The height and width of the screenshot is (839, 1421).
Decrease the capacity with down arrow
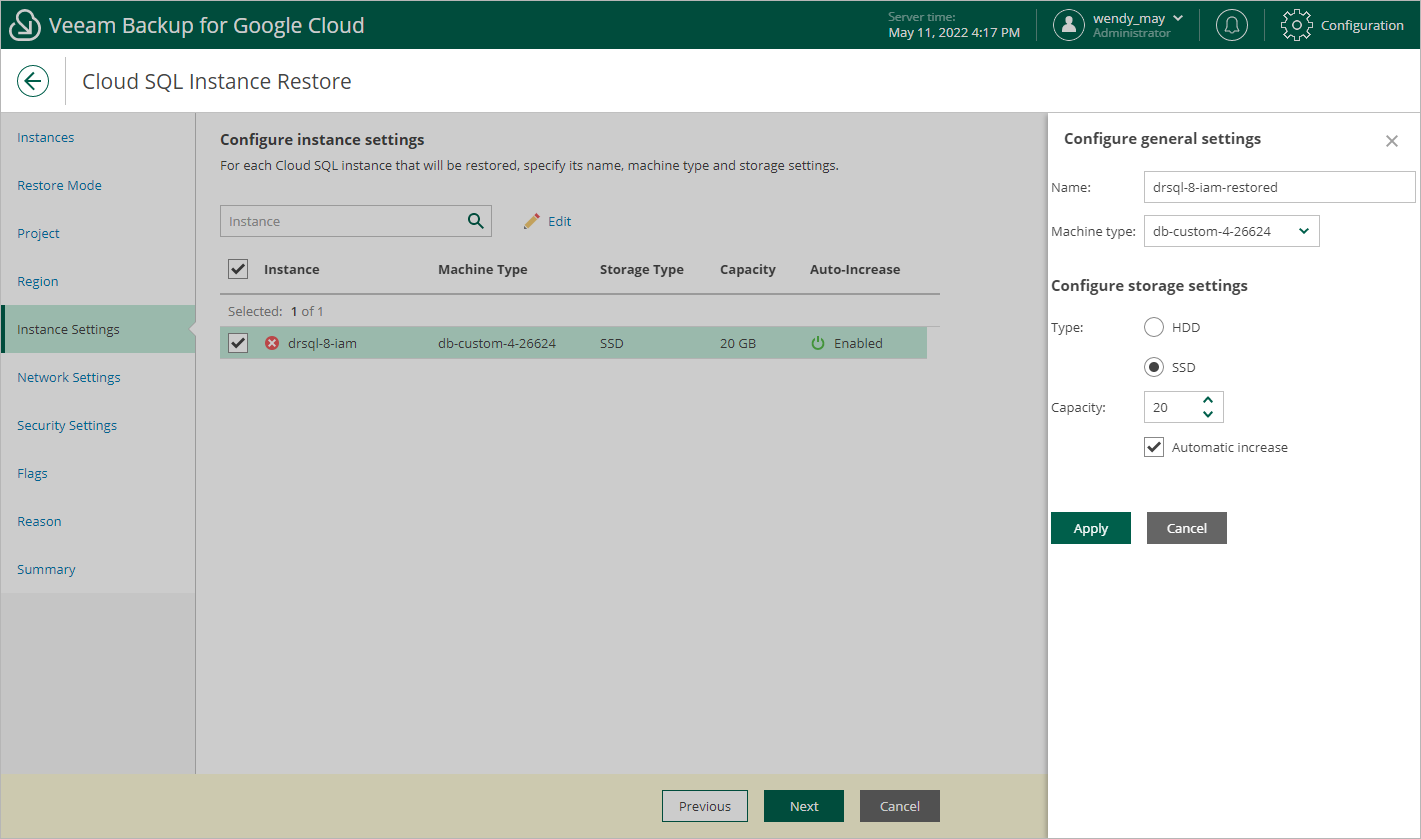pos(1208,413)
